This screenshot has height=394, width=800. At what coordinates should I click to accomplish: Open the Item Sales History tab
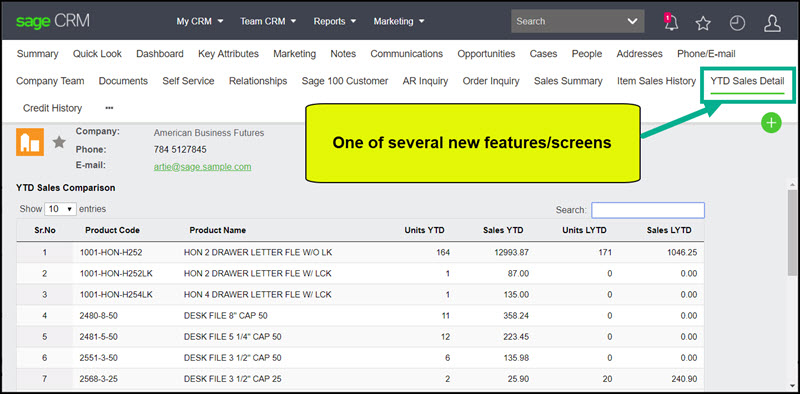[x=656, y=81]
